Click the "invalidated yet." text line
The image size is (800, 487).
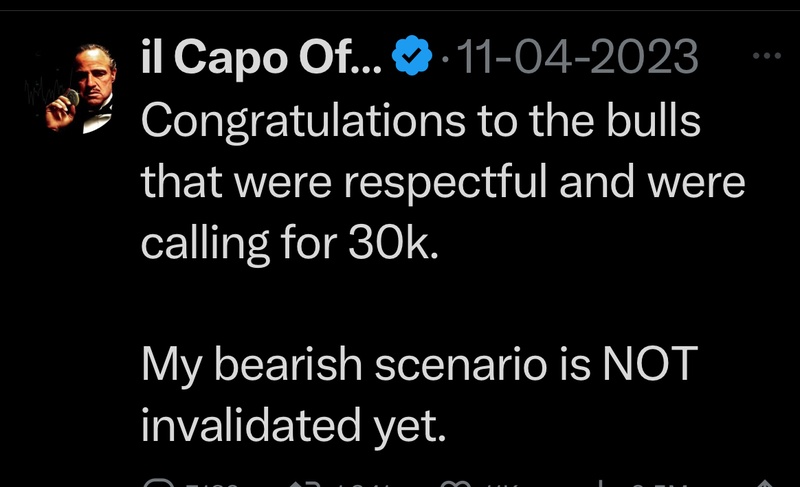(x=290, y=427)
